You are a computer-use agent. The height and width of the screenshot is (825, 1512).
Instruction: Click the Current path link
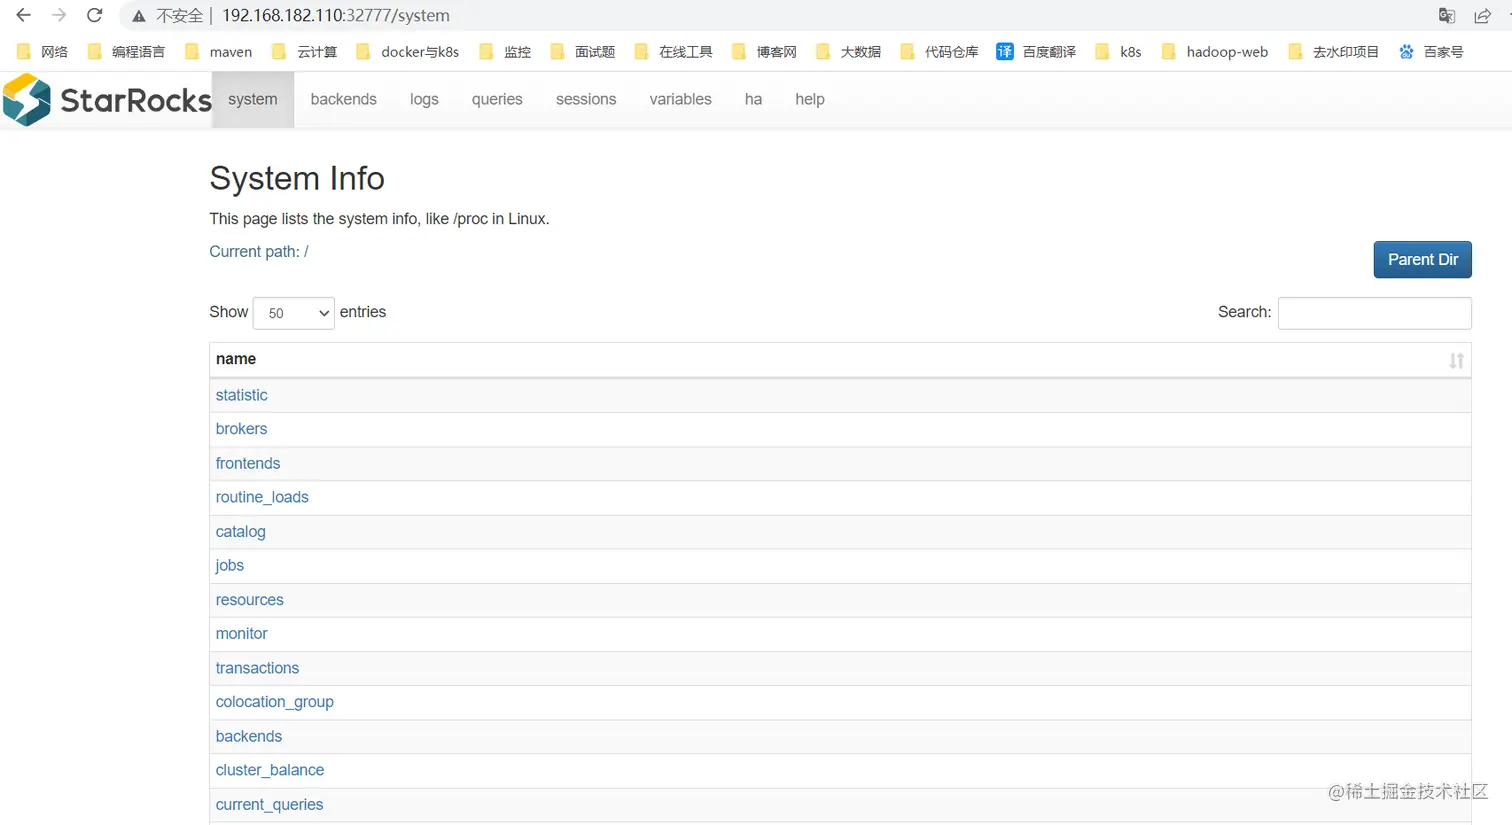coord(259,252)
